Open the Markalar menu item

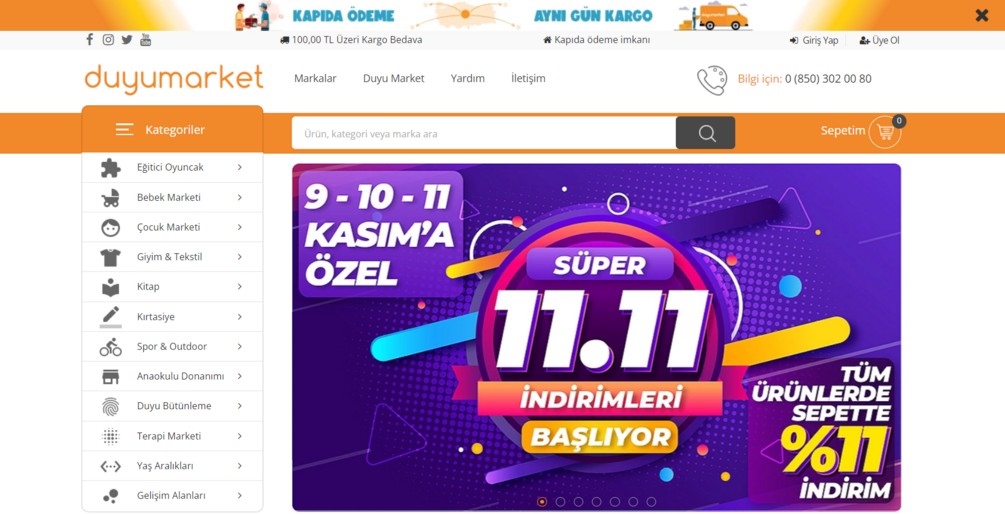pos(315,78)
